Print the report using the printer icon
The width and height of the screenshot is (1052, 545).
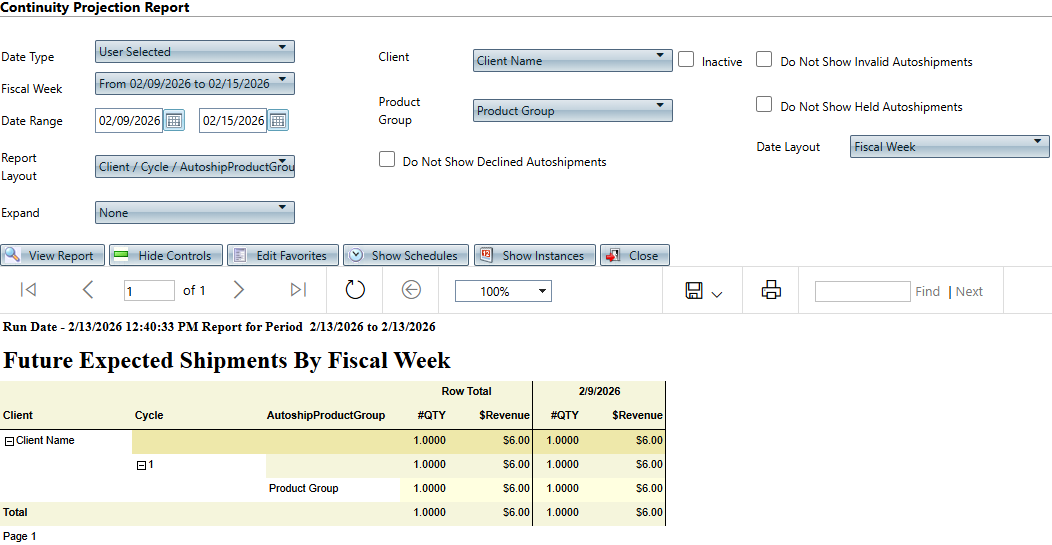coord(771,290)
